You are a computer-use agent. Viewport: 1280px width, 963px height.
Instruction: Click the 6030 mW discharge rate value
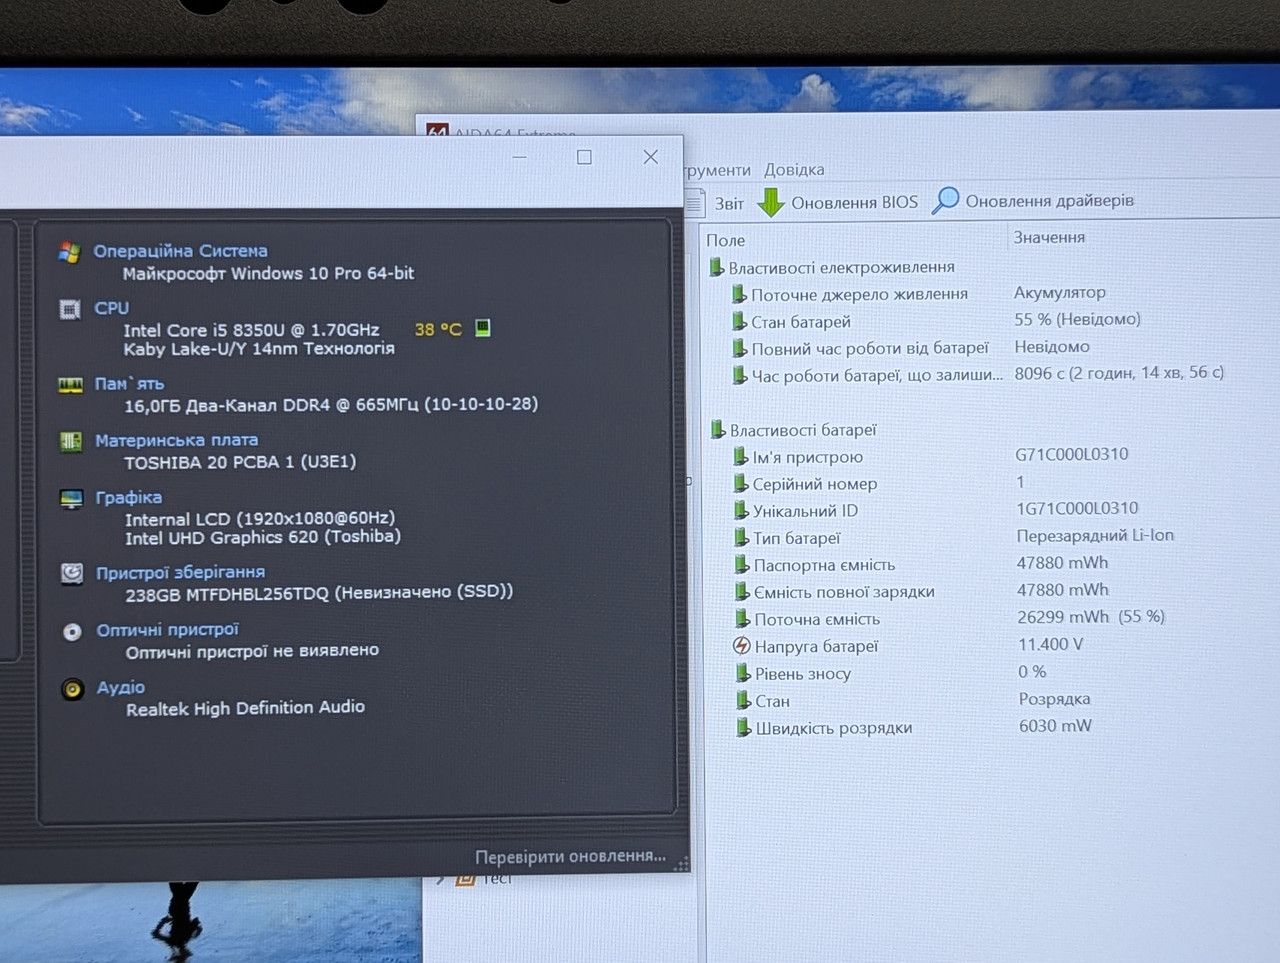tap(1055, 726)
